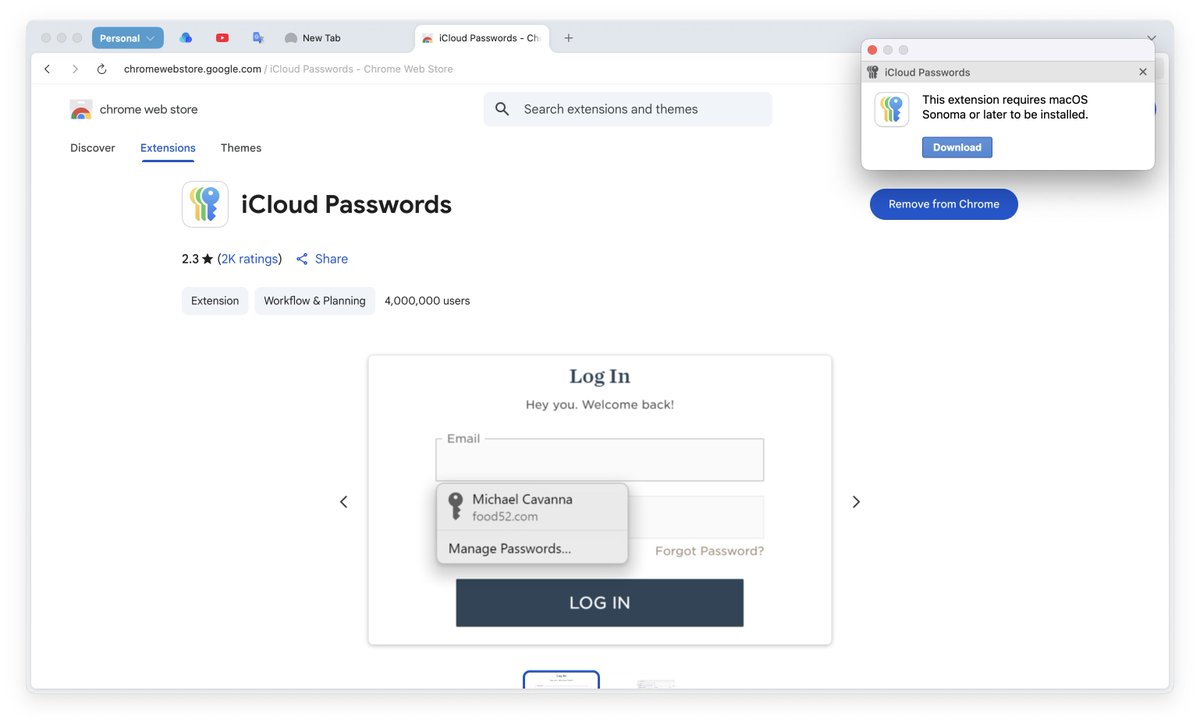Click the iCloud Passwords extension icon

pos(205,204)
